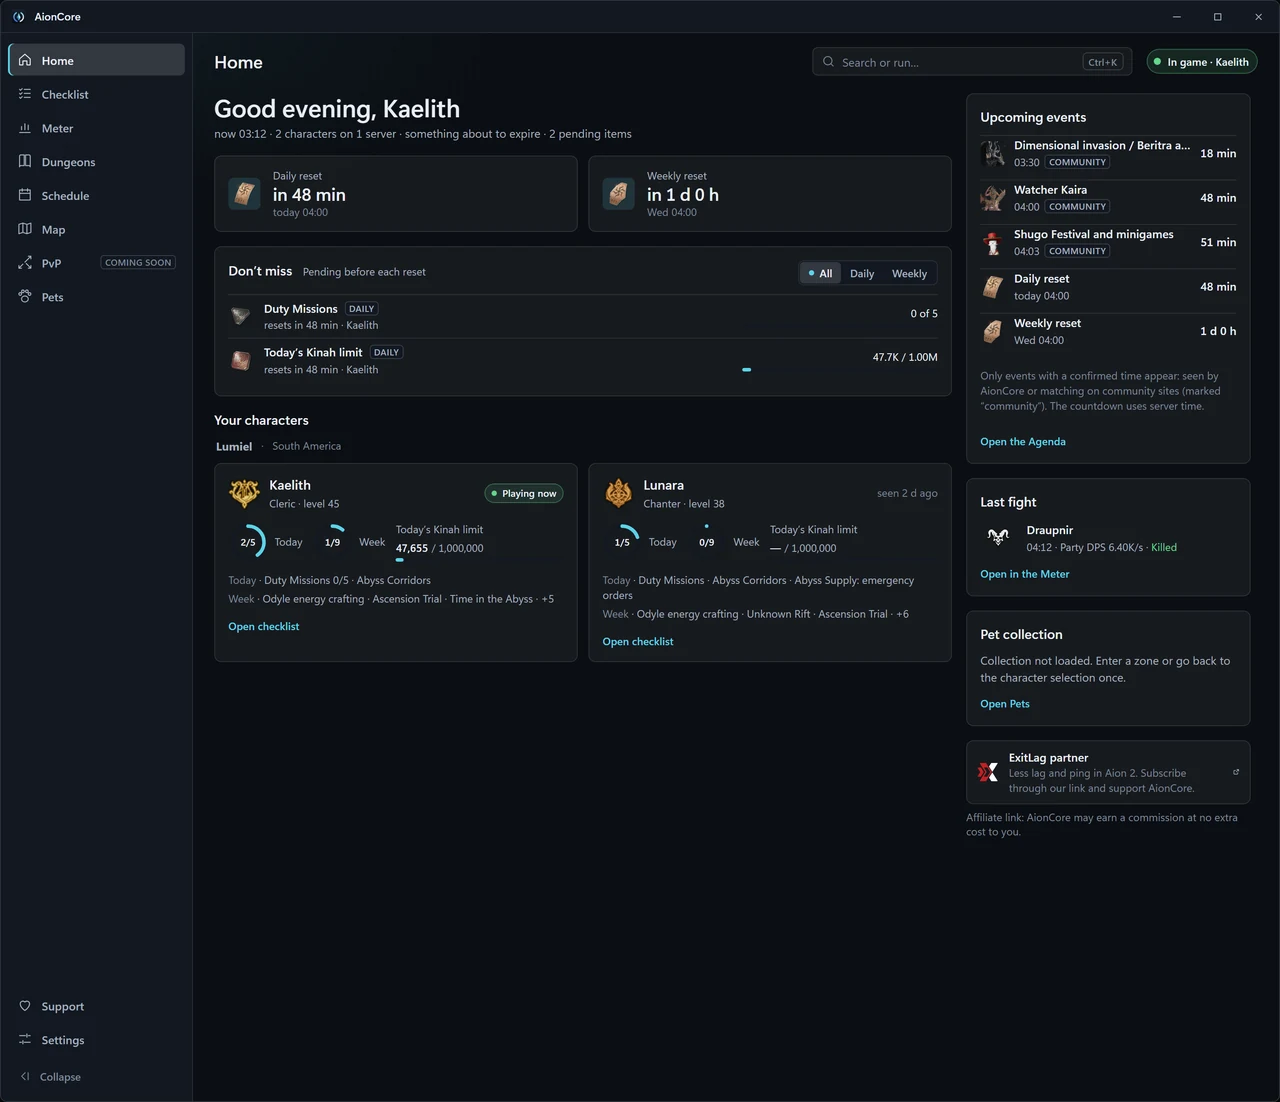The height and width of the screenshot is (1102, 1280).
Task: Collapse the sidebar
Action: 50,1077
